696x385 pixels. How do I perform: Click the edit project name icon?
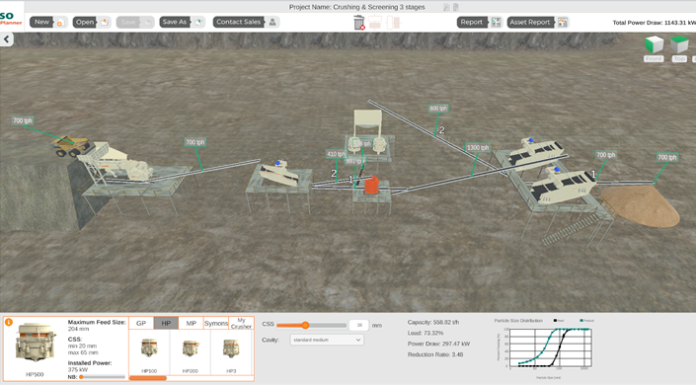coord(446,7)
